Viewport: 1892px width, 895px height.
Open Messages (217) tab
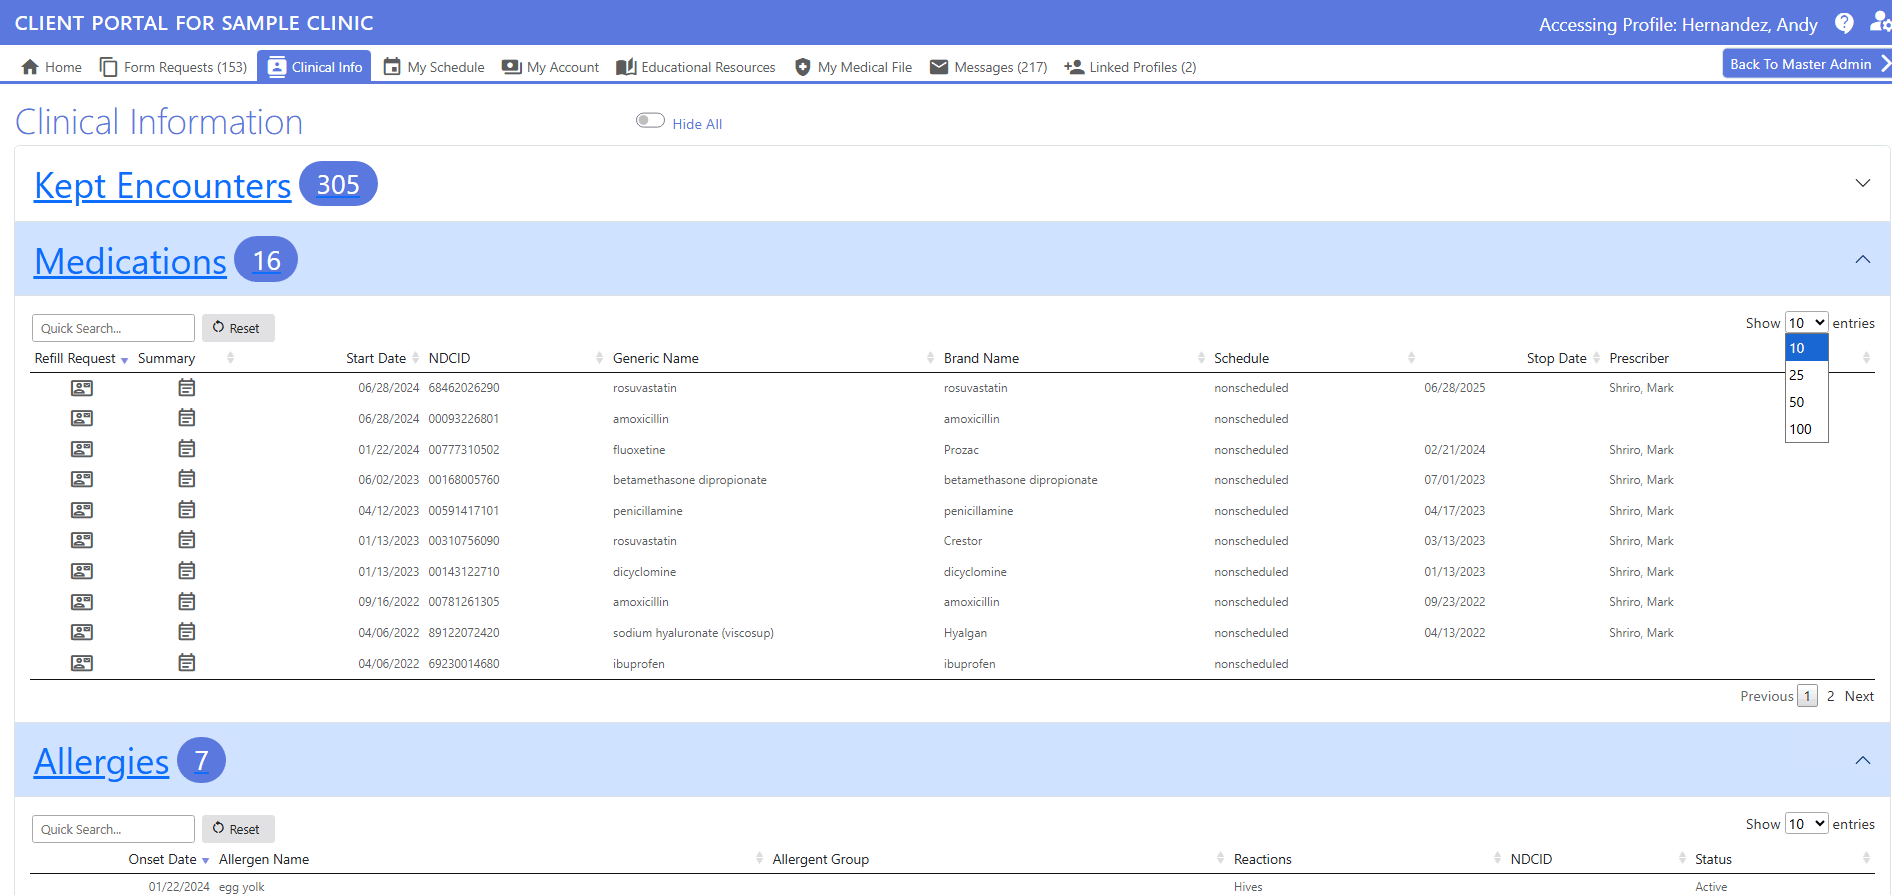(x=989, y=67)
